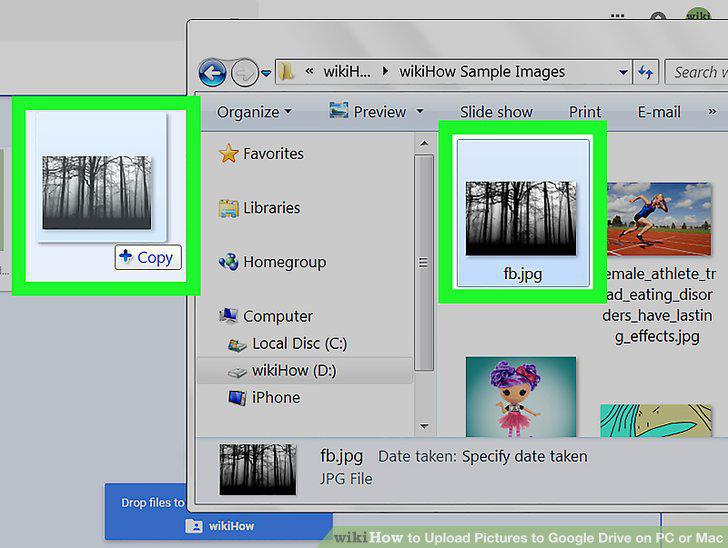Start Slide show from toolbar
The height and width of the screenshot is (548, 728).
click(496, 112)
